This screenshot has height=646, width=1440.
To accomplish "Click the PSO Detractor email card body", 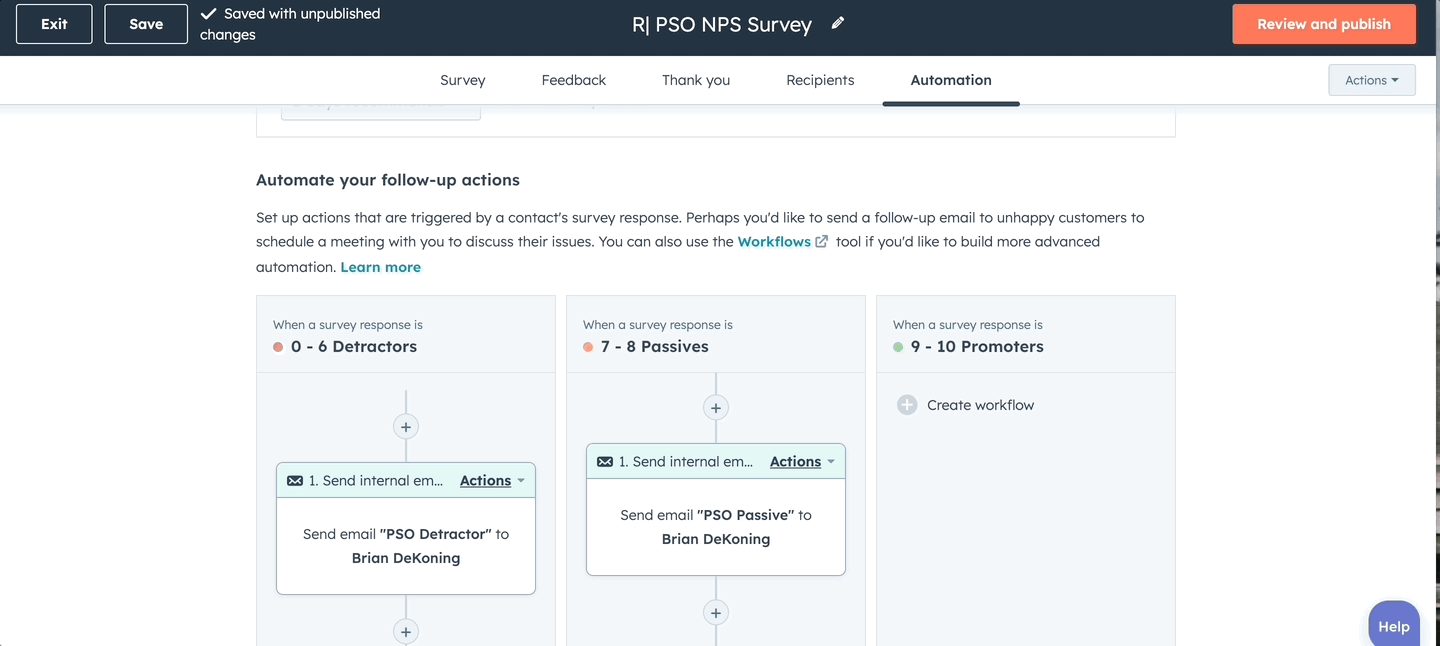I will coord(406,546).
